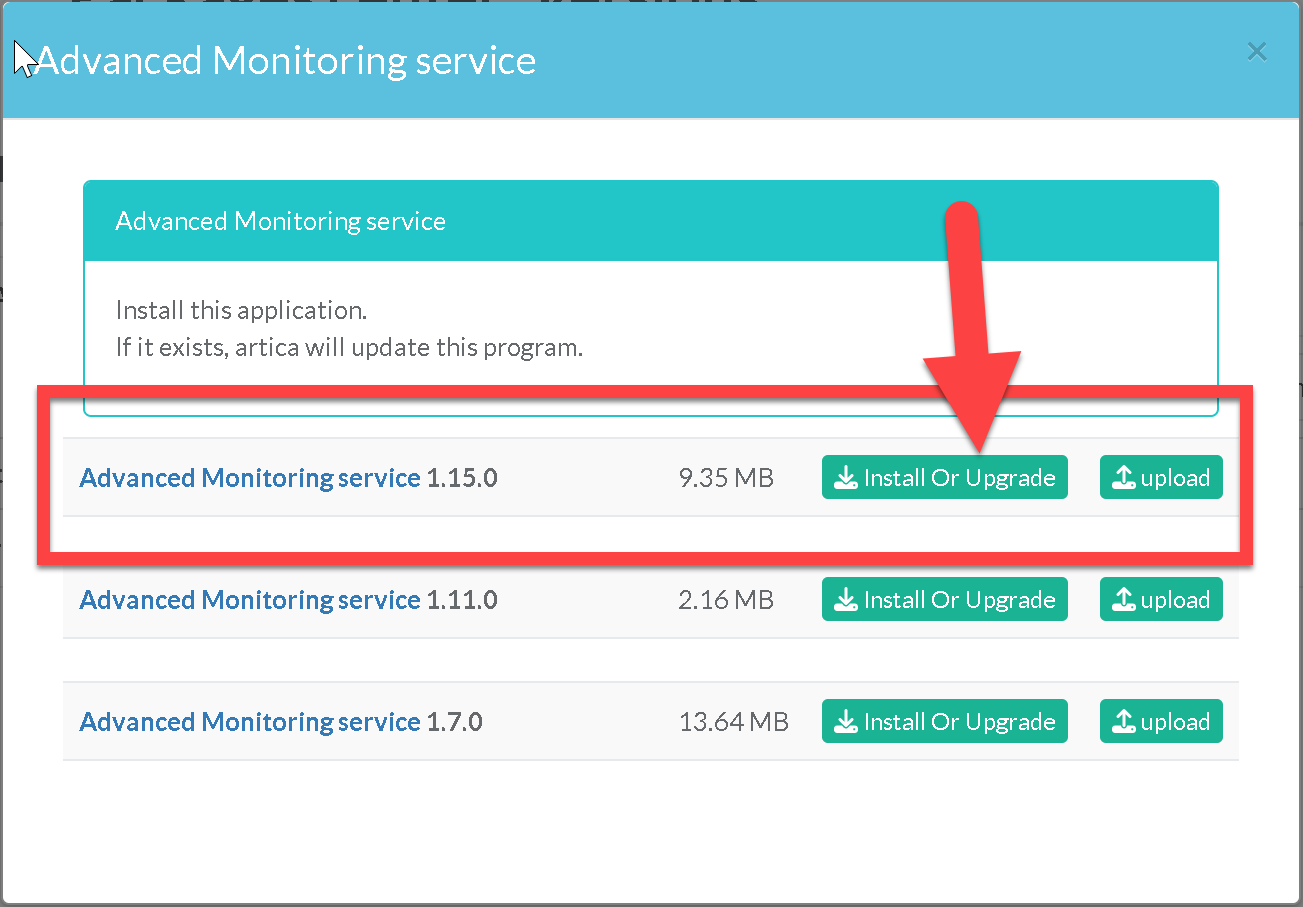This screenshot has width=1303, height=907.
Task: Select the 2.16 MB size label
Action: click(726, 600)
